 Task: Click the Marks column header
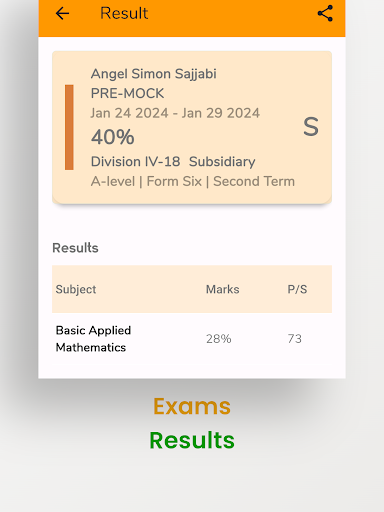(x=223, y=289)
